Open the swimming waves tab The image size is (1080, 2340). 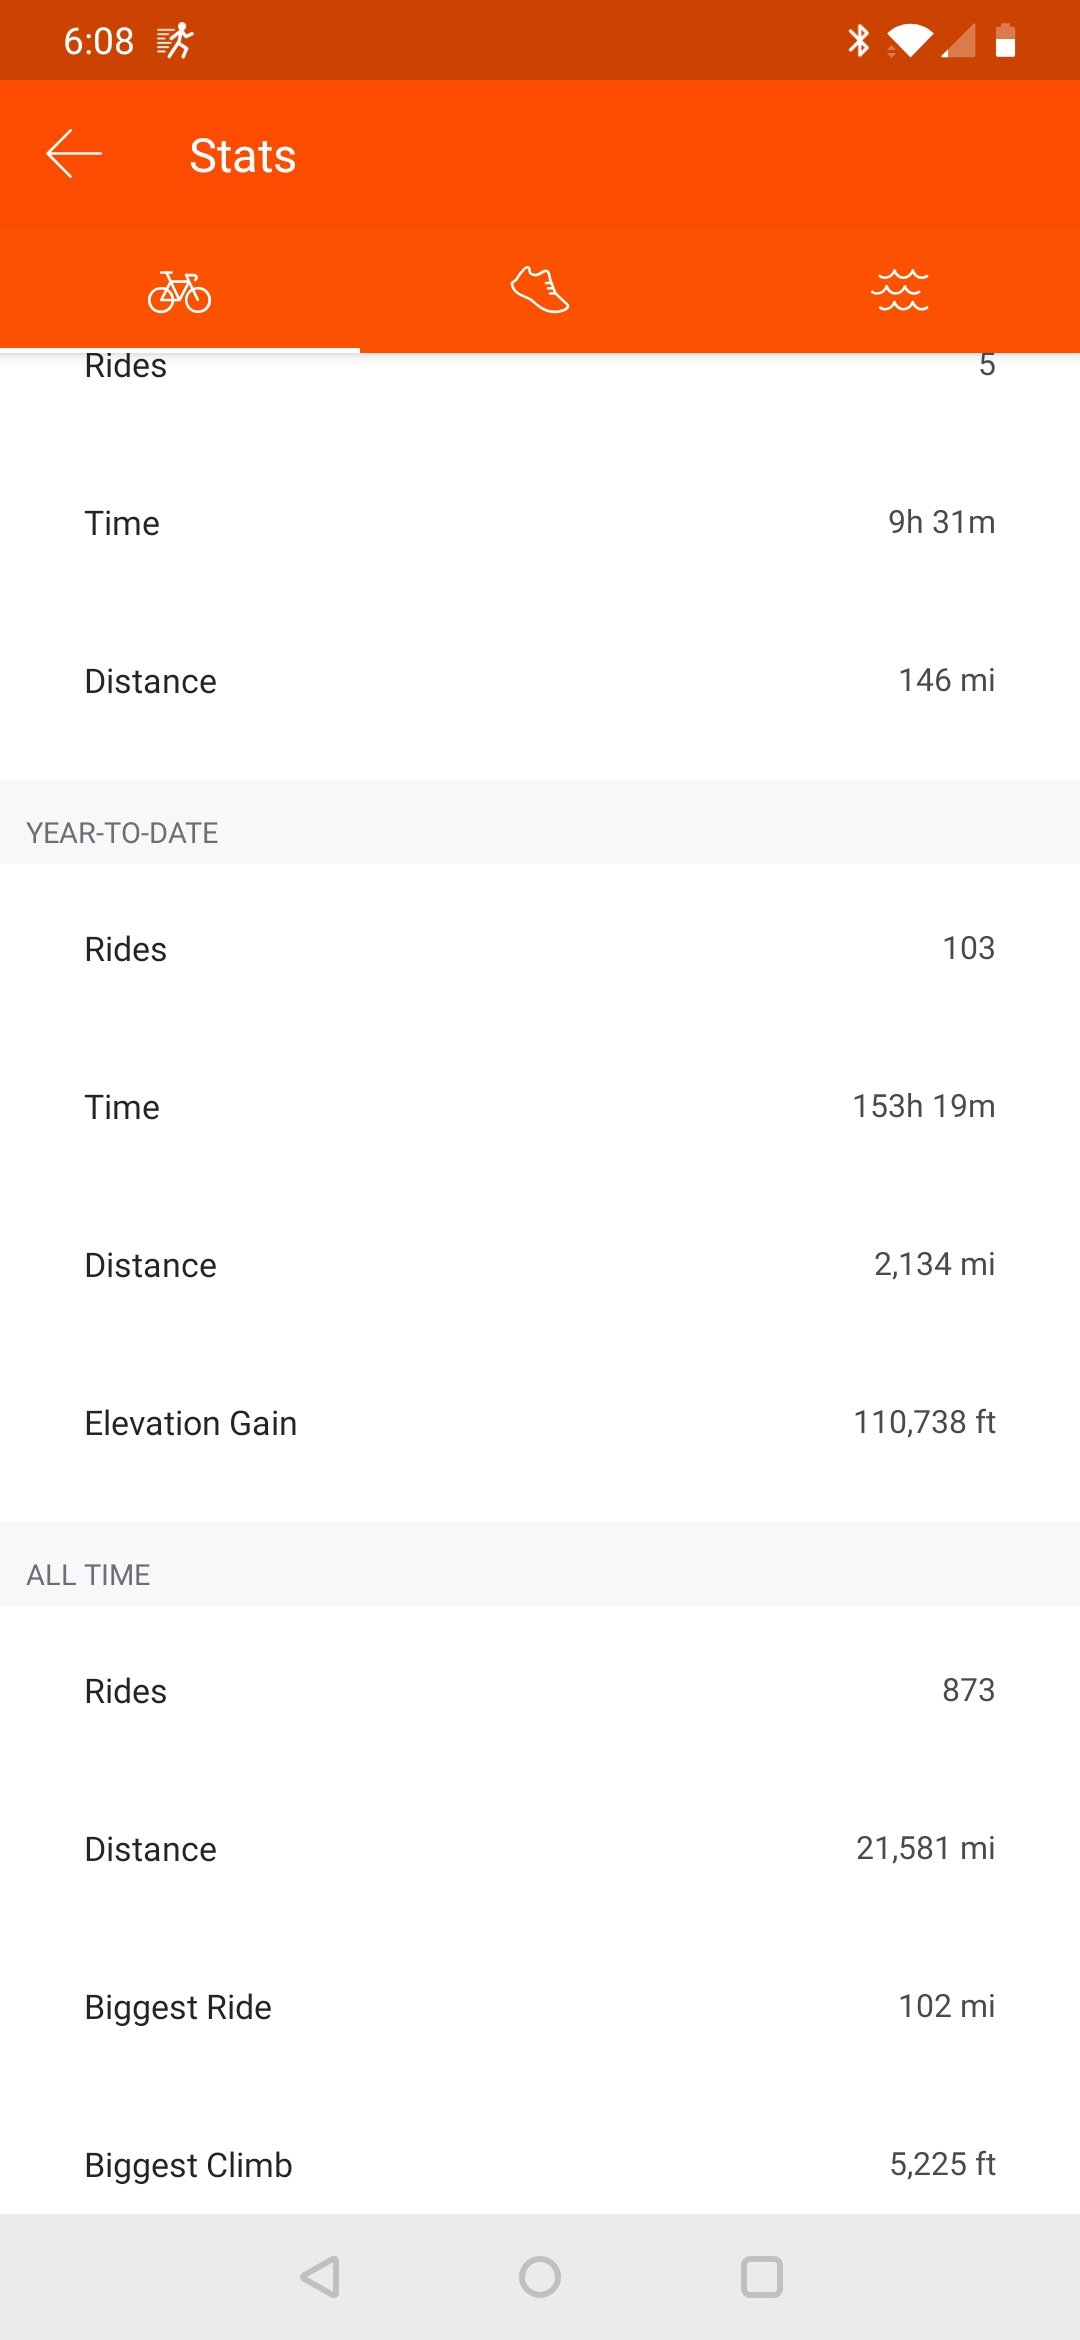(900, 291)
